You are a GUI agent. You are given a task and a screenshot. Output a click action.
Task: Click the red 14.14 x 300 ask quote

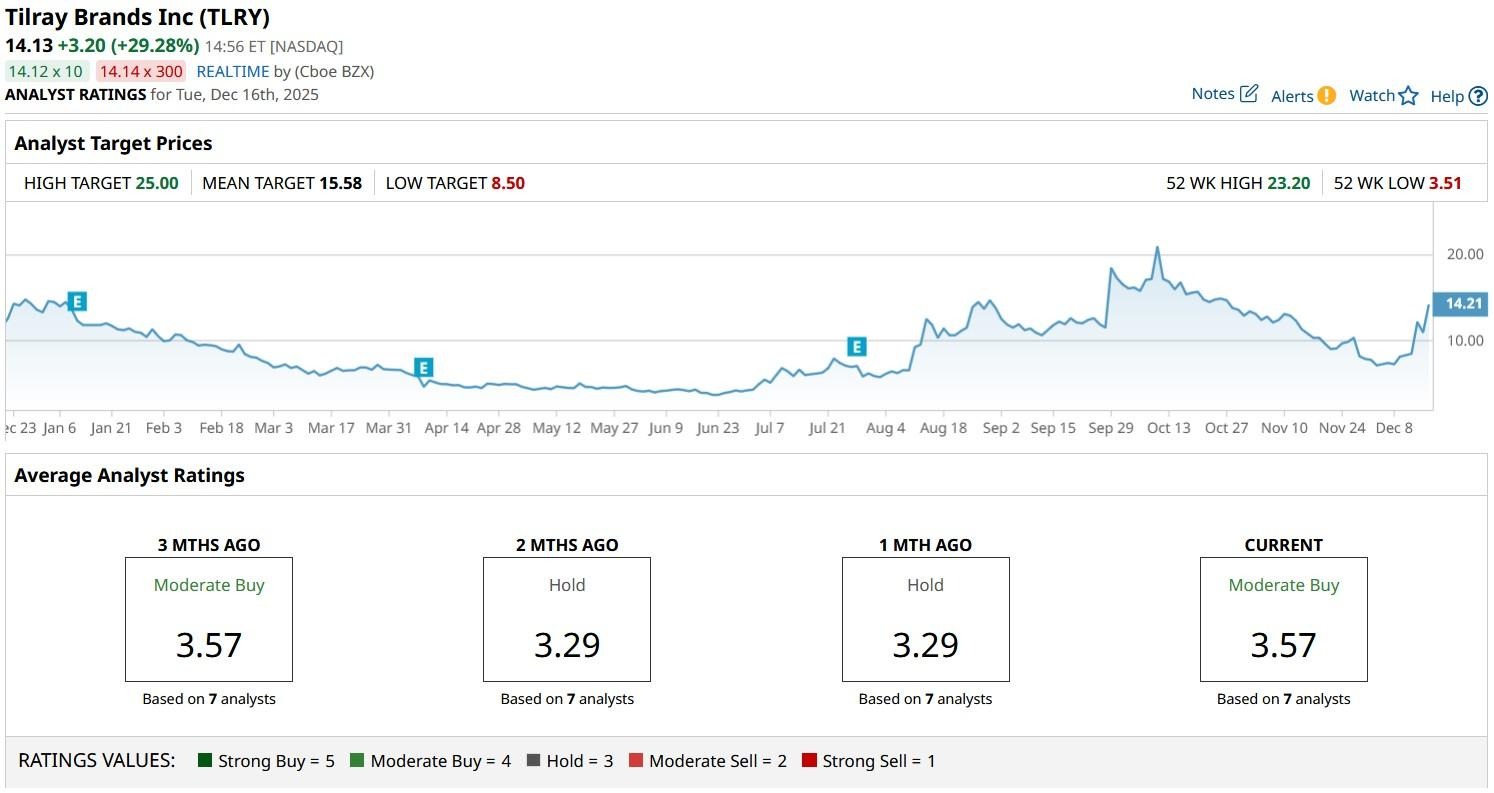tap(141, 71)
